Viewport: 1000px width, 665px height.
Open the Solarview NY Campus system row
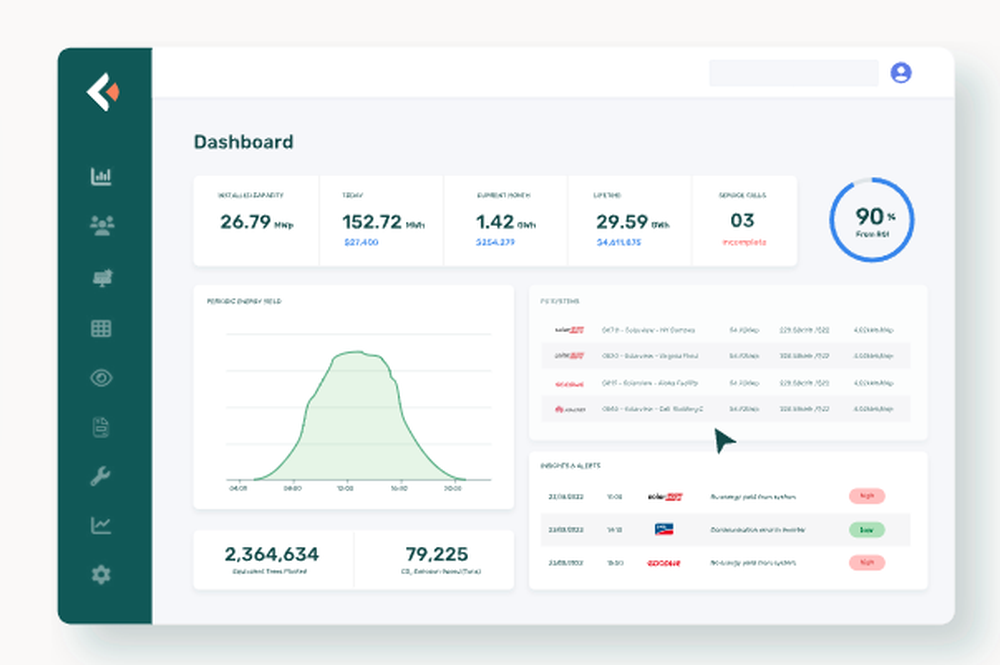726,330
